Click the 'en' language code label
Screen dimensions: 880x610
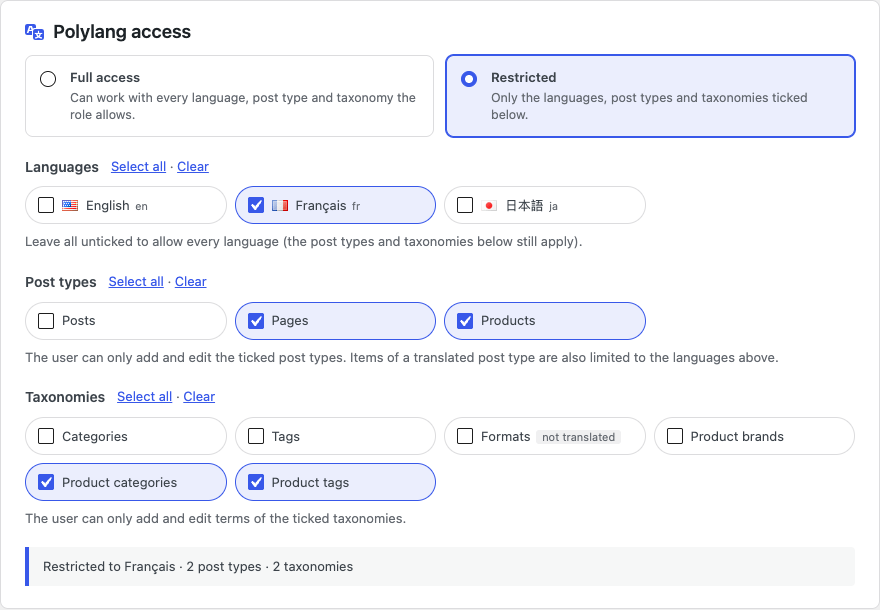141,207
